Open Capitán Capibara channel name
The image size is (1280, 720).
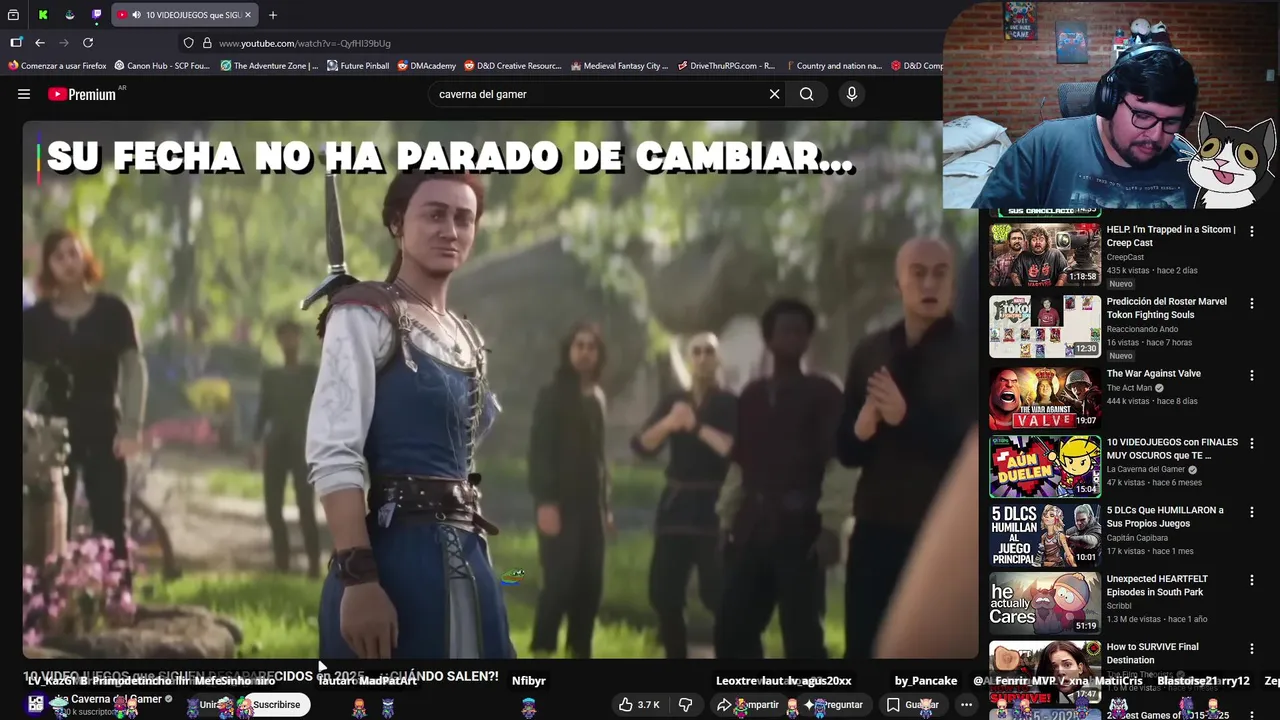(1137, 538)
